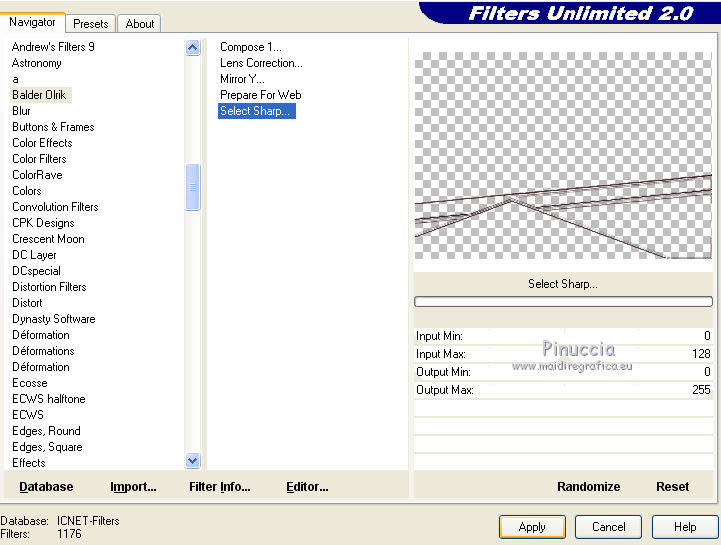This screenshot has height=545, width=721.
Task: Select the Color Filters category
Action: coord(40,159)
